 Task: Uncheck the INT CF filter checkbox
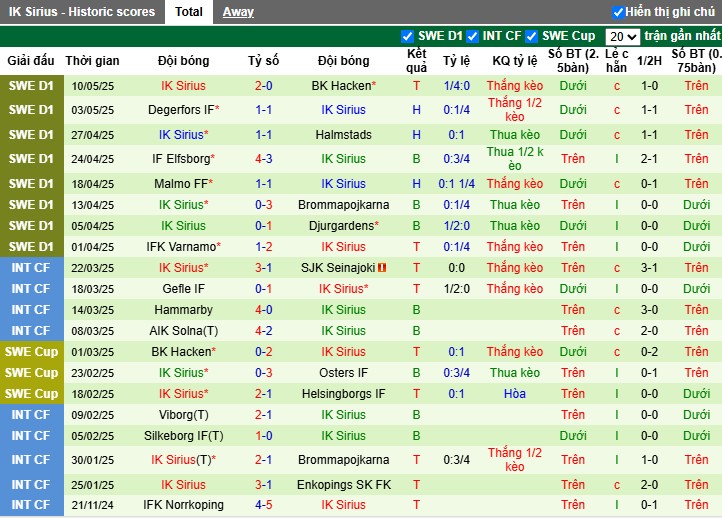472,36
